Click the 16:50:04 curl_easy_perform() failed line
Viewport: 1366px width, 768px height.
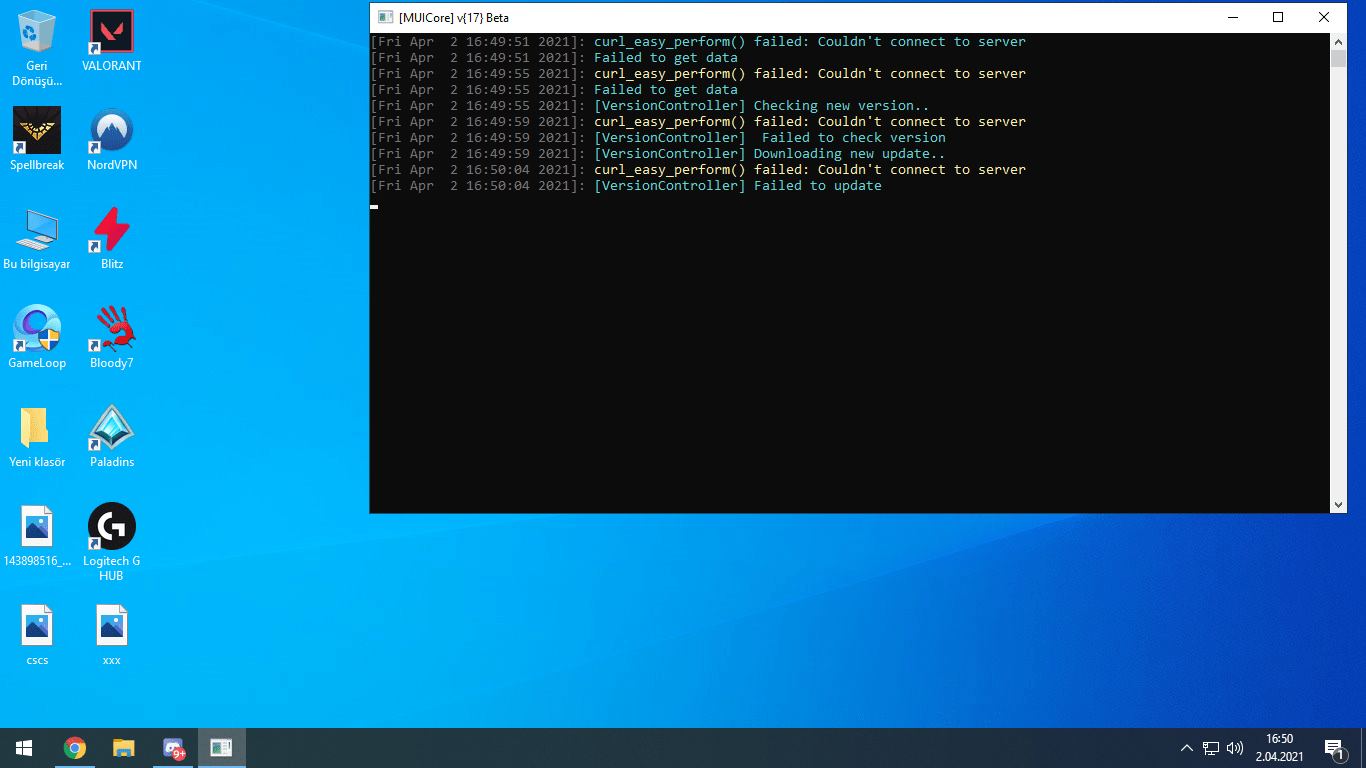coord(698,170)
